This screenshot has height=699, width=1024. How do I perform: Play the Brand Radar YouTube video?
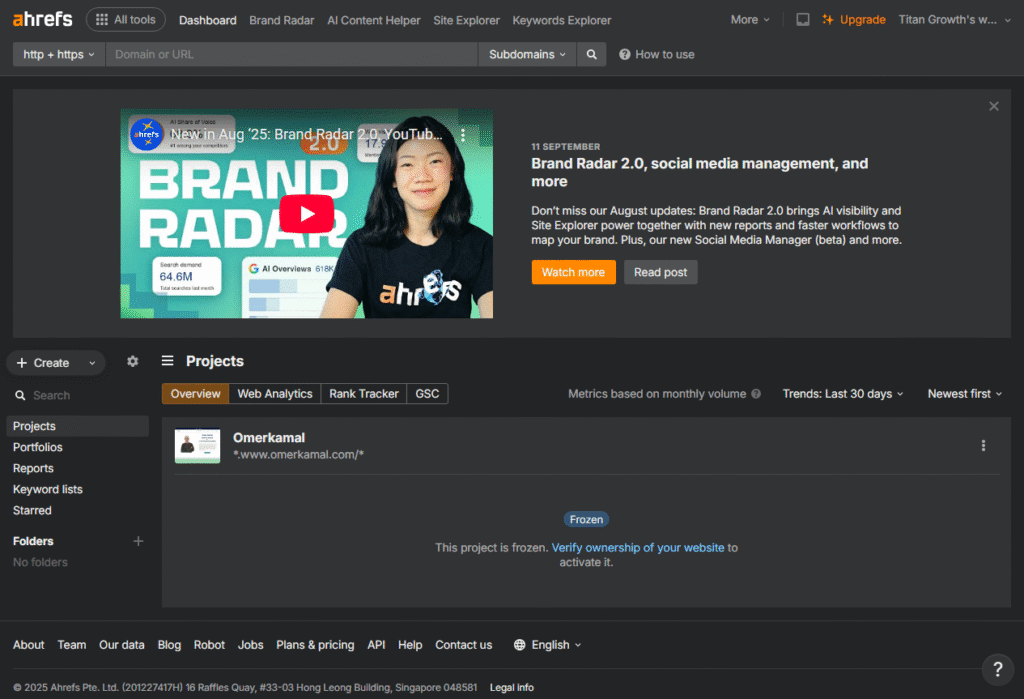click(x=306, y=213)
